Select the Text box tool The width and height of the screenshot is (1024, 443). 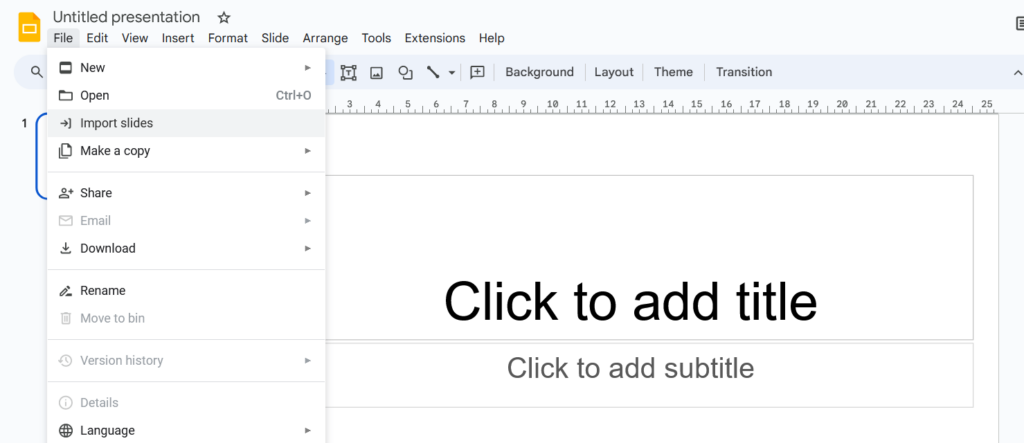click(348, 72)
